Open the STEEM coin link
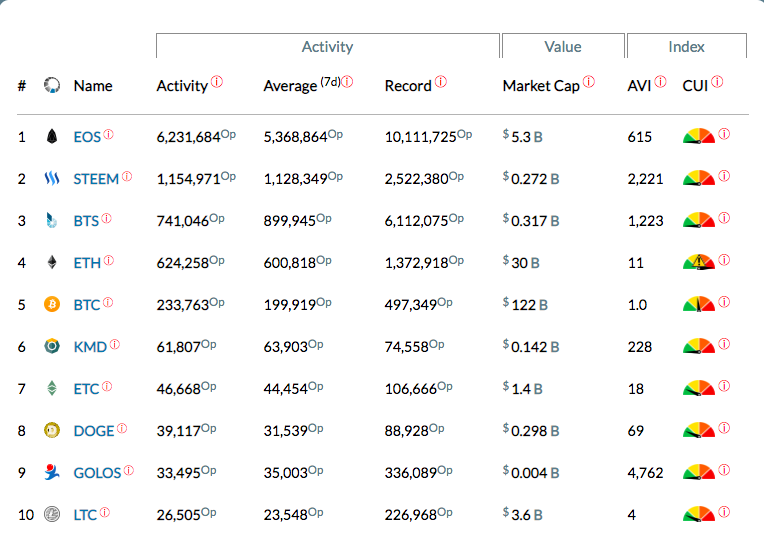764x536 pixels. (x=96, y=179)
